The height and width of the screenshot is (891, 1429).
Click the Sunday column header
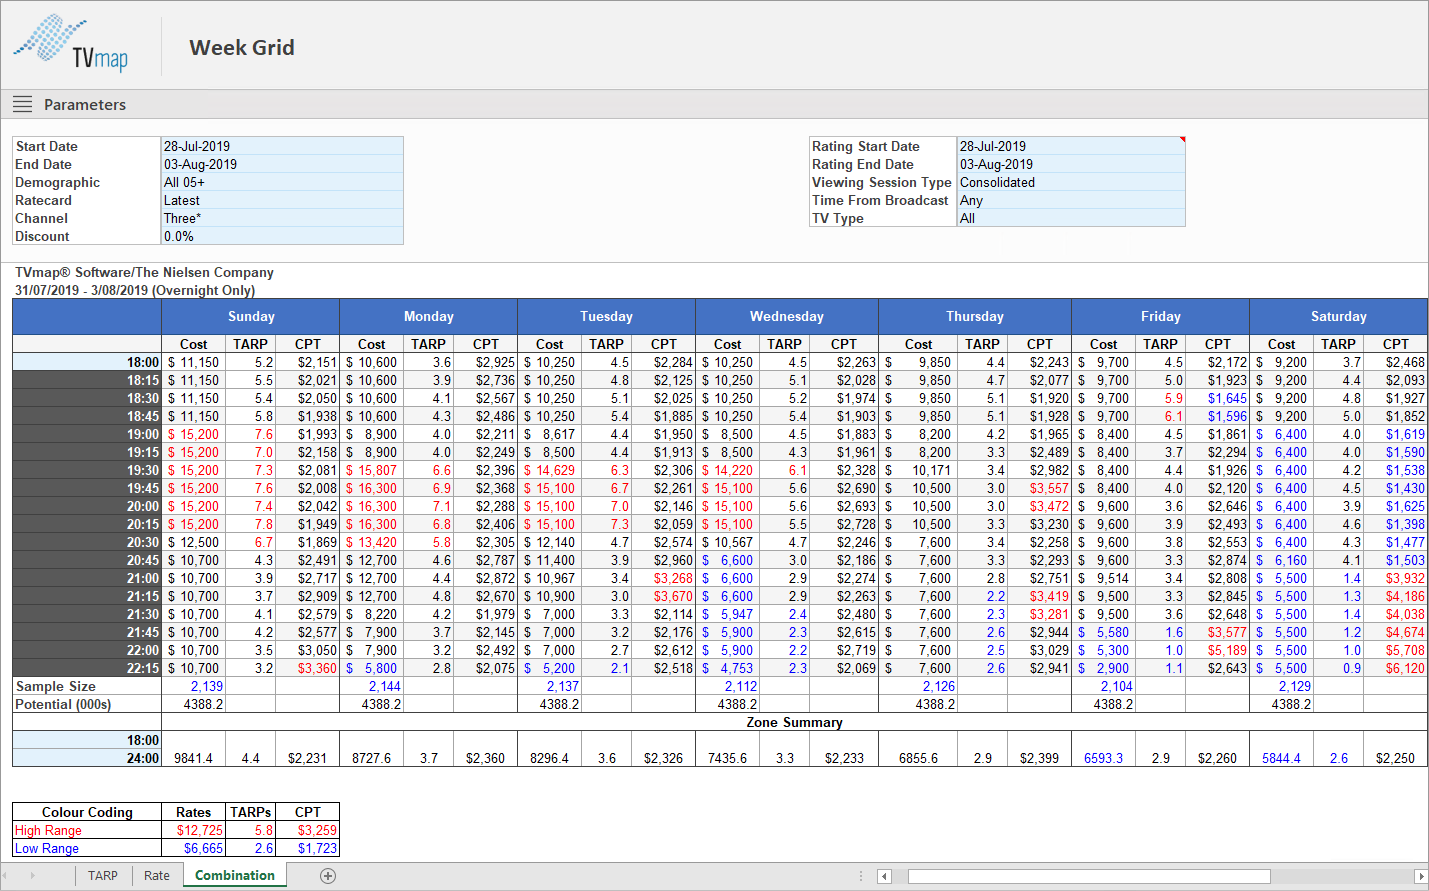pyautogui.click(x=251, y=316)
